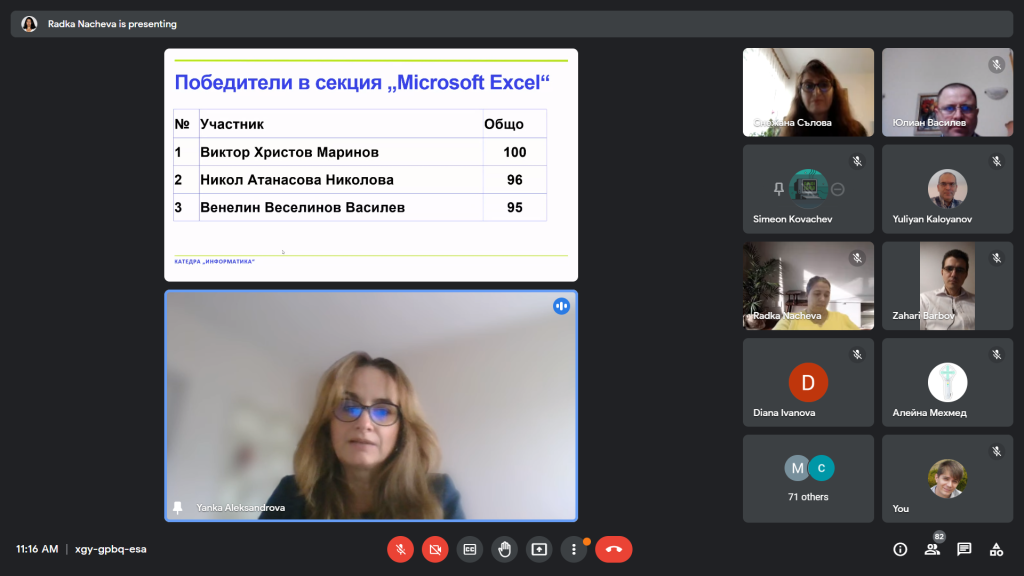Click the pin icon beside Yanka Aleksandrova
Screen dimensions: 1024x576
pyautogui.click(x=178, y=507)
